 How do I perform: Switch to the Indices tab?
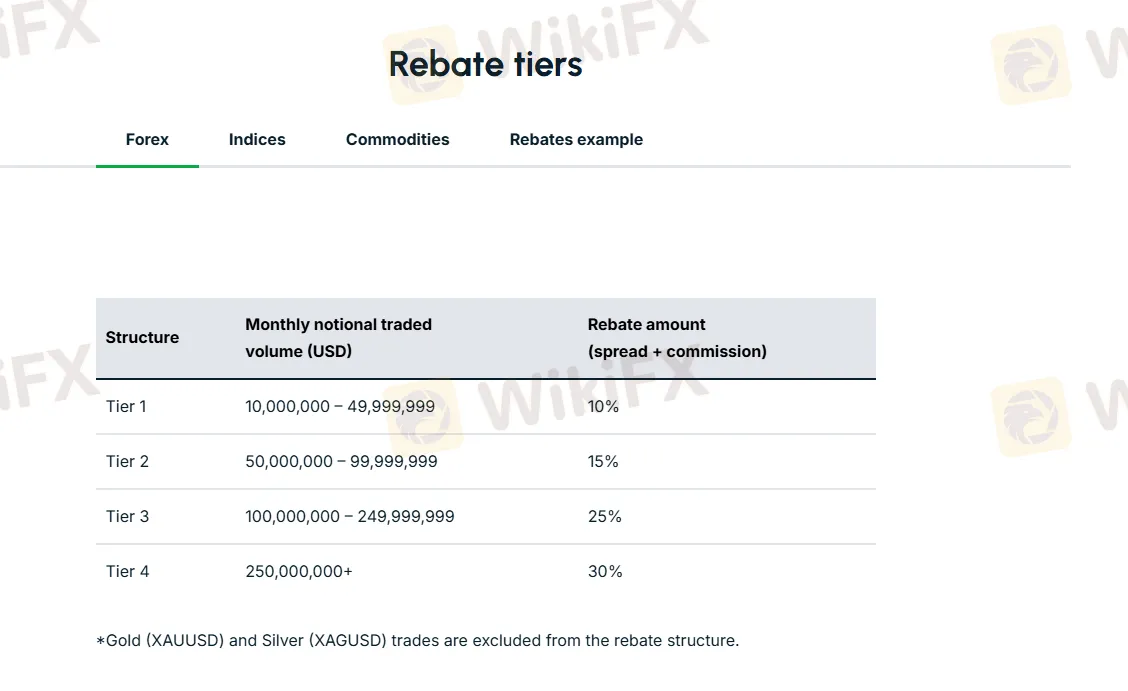257,139
